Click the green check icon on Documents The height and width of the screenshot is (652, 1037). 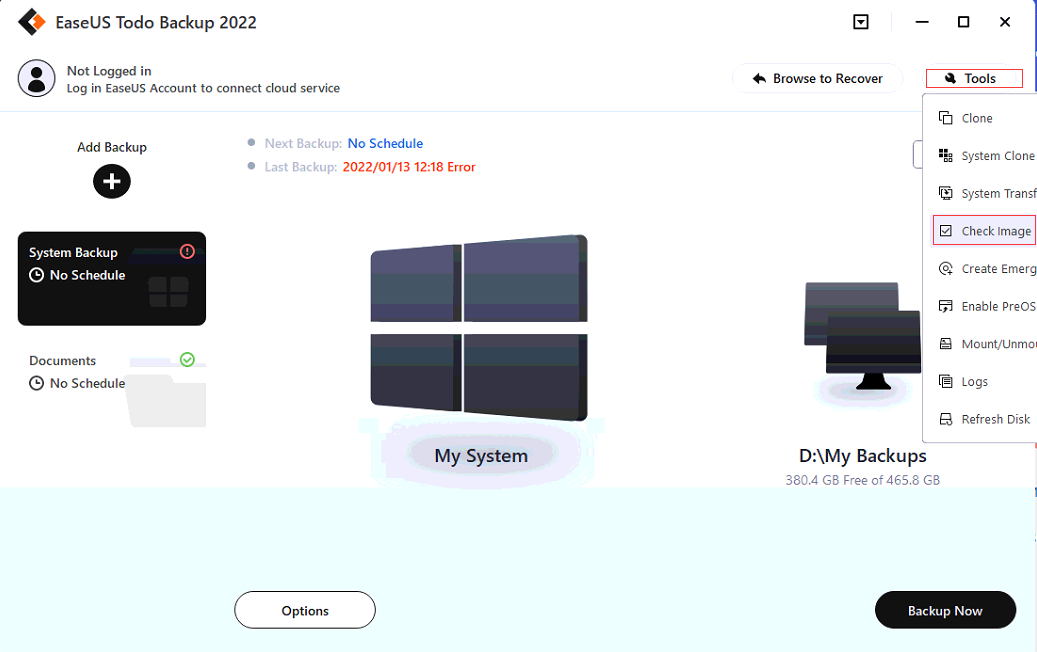click(187, 359)
